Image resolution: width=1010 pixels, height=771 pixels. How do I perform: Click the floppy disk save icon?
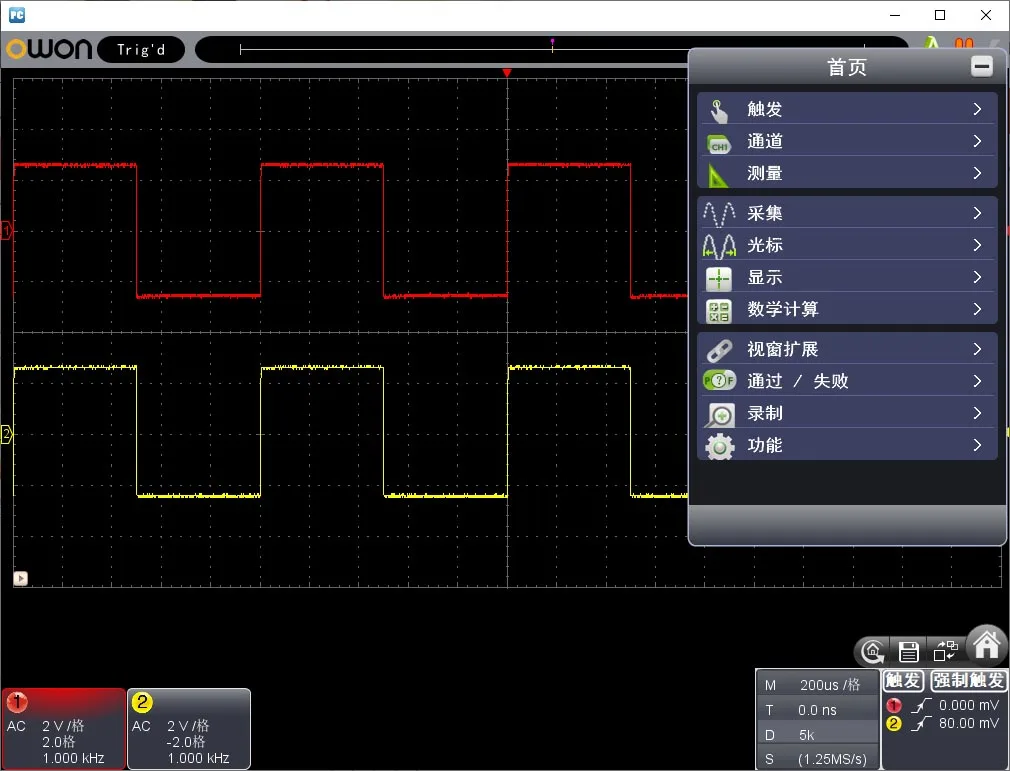(x=908, y=652)
